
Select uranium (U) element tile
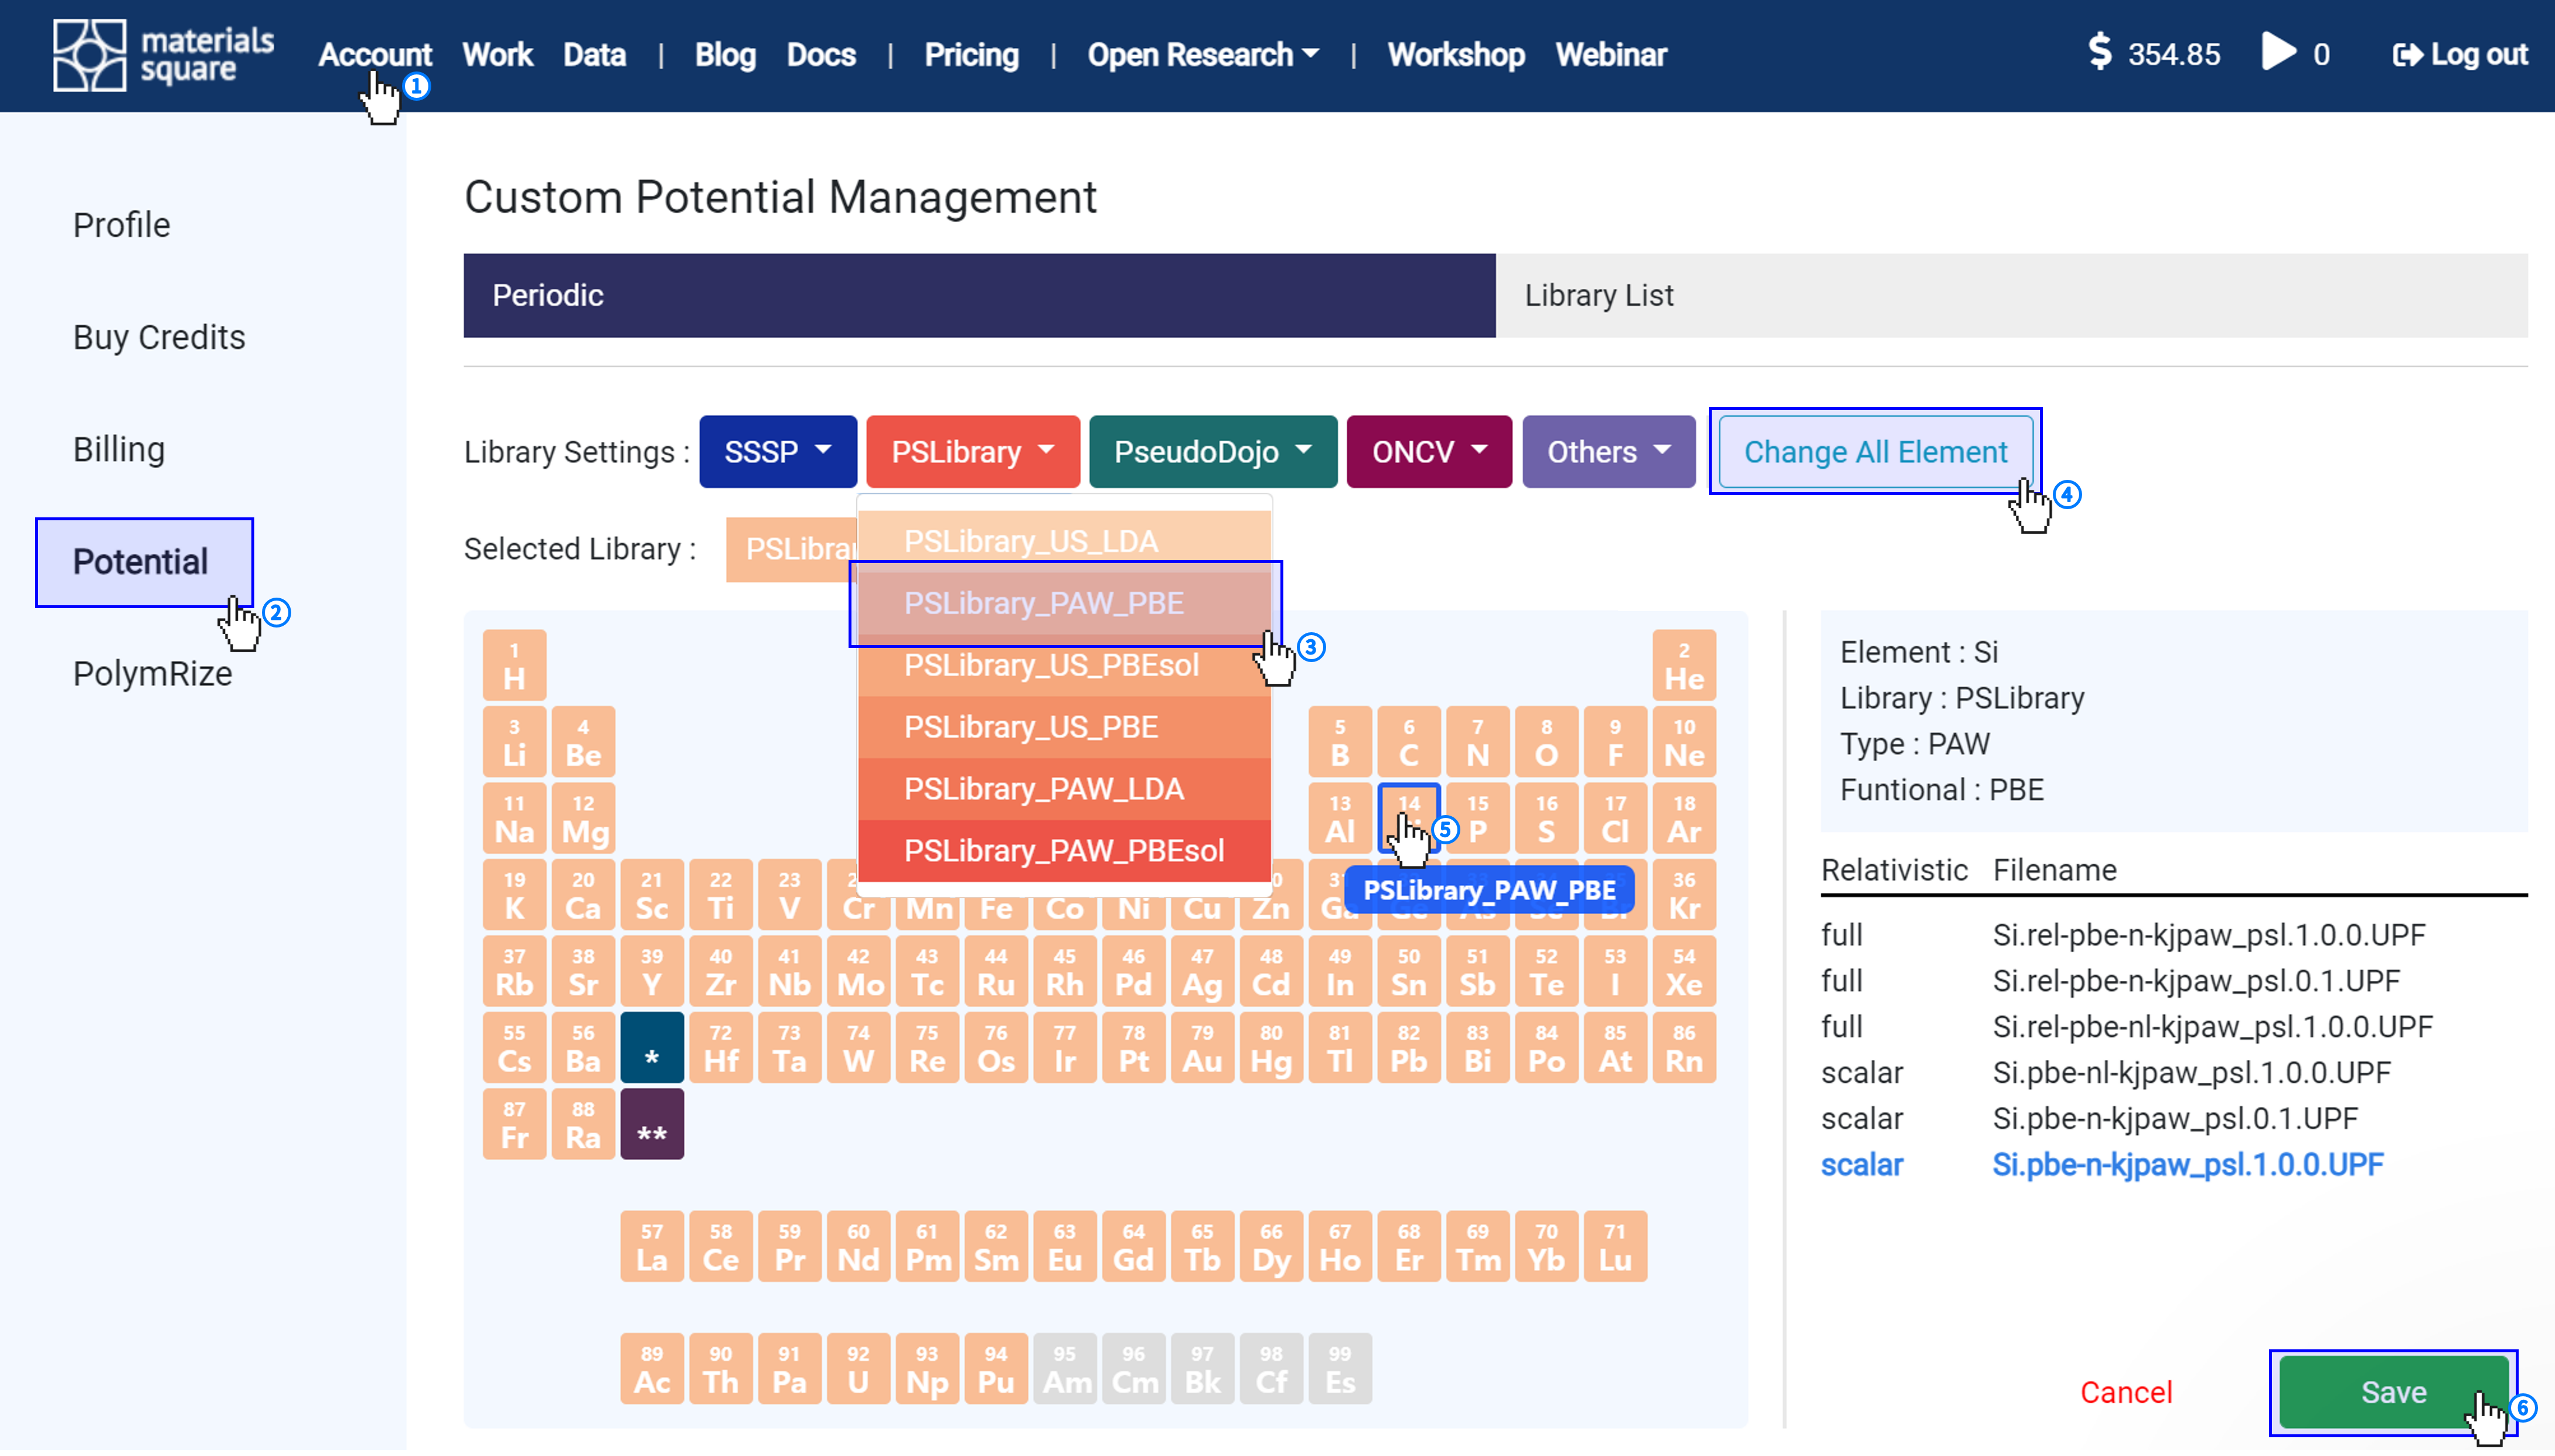click(x=858, y=1369)
